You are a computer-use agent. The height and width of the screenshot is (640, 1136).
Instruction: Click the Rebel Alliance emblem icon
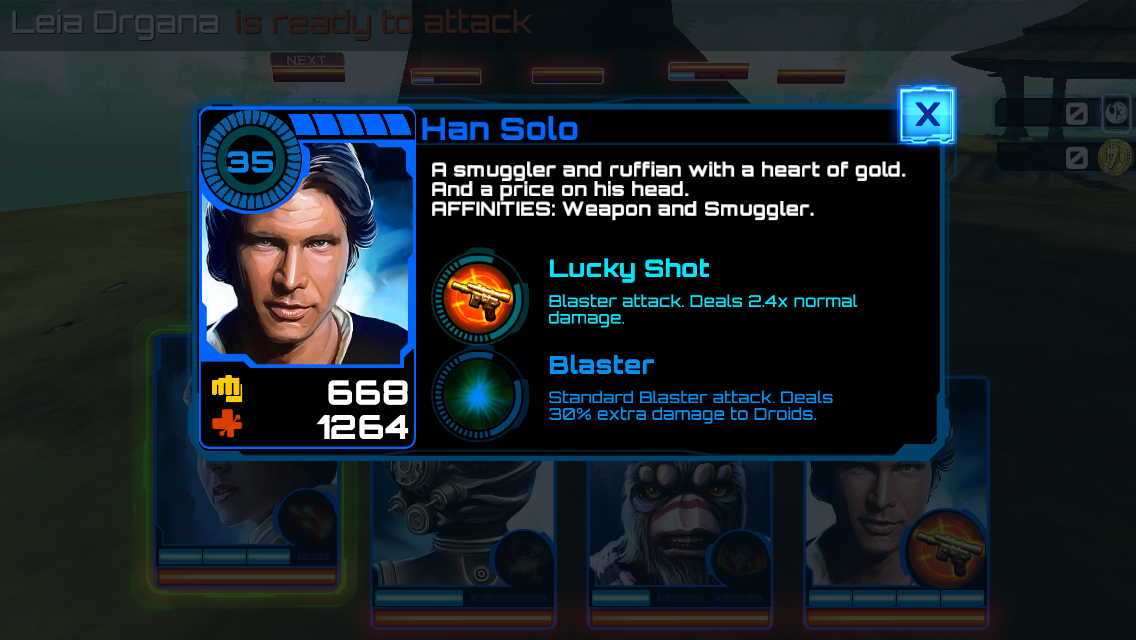click(x=1117, y=113)
